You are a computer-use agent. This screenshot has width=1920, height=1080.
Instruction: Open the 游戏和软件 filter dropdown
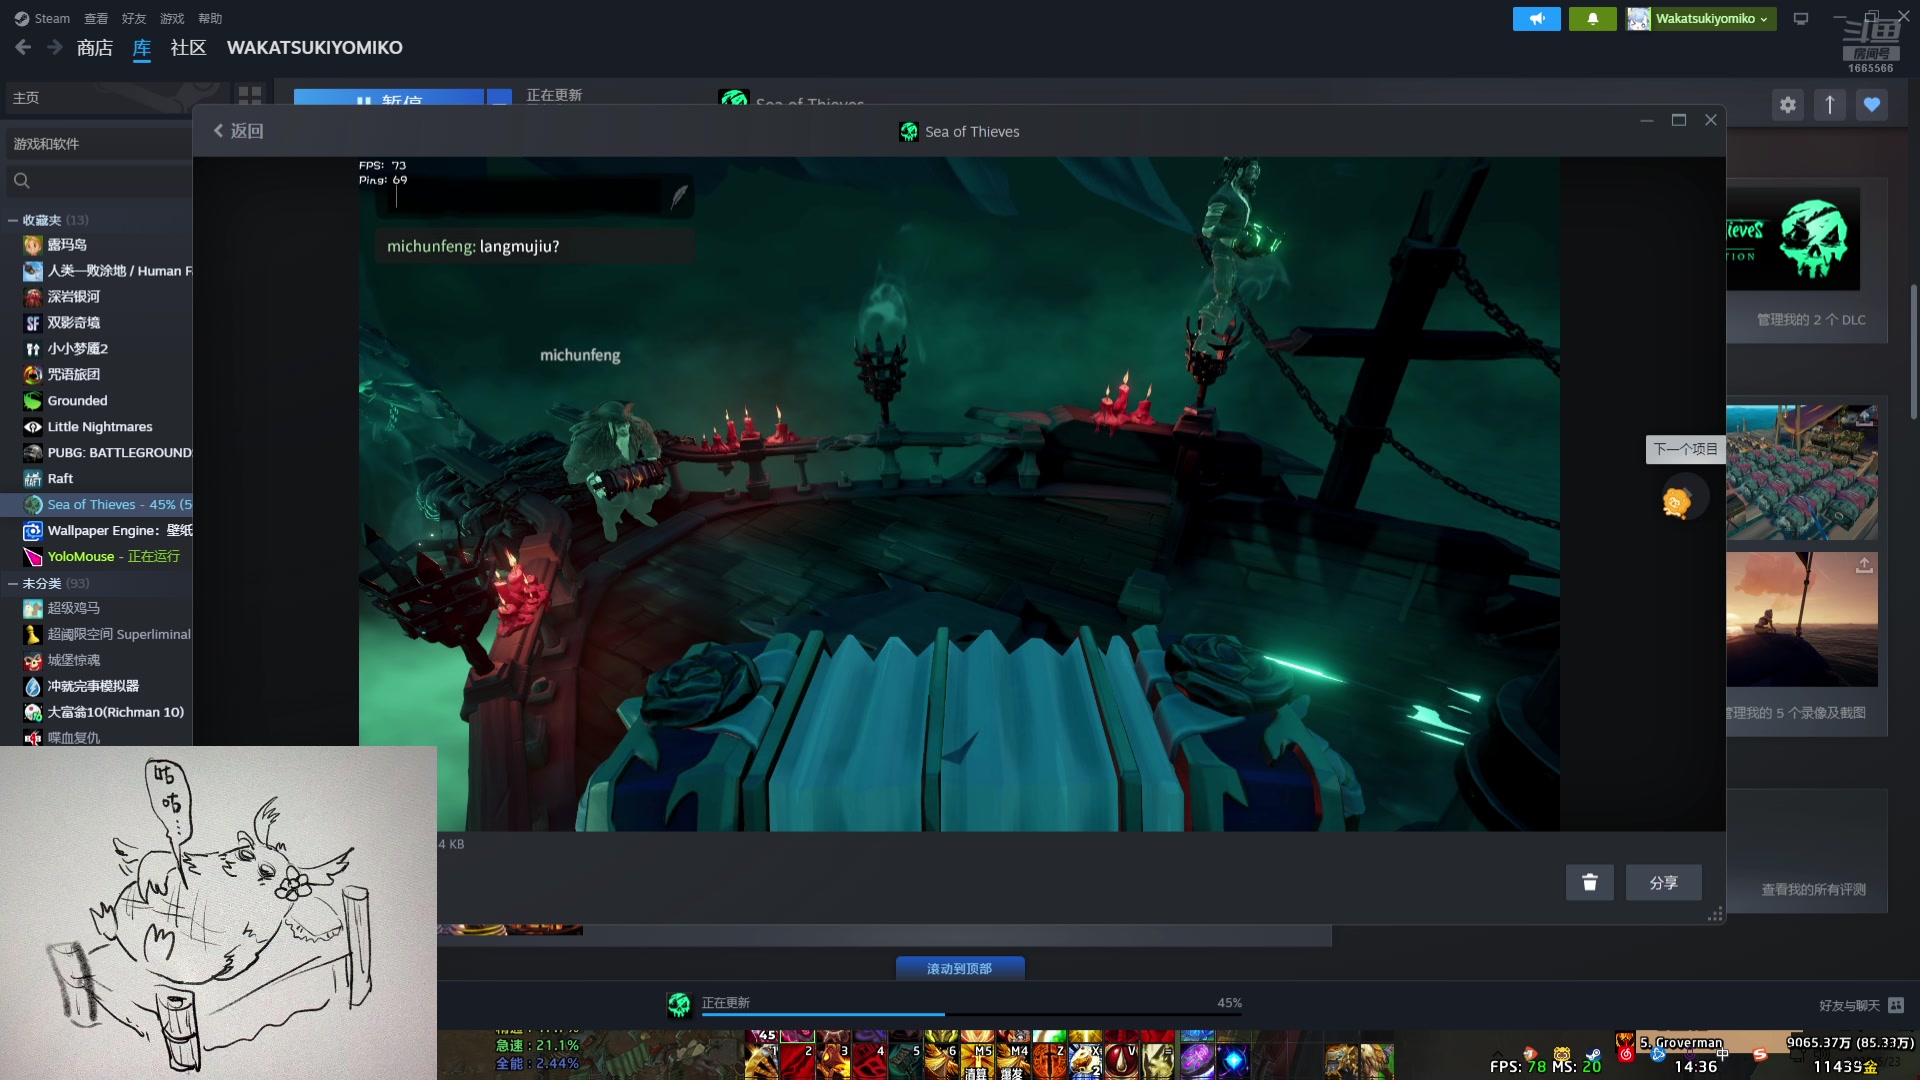(x=98, y=144)
